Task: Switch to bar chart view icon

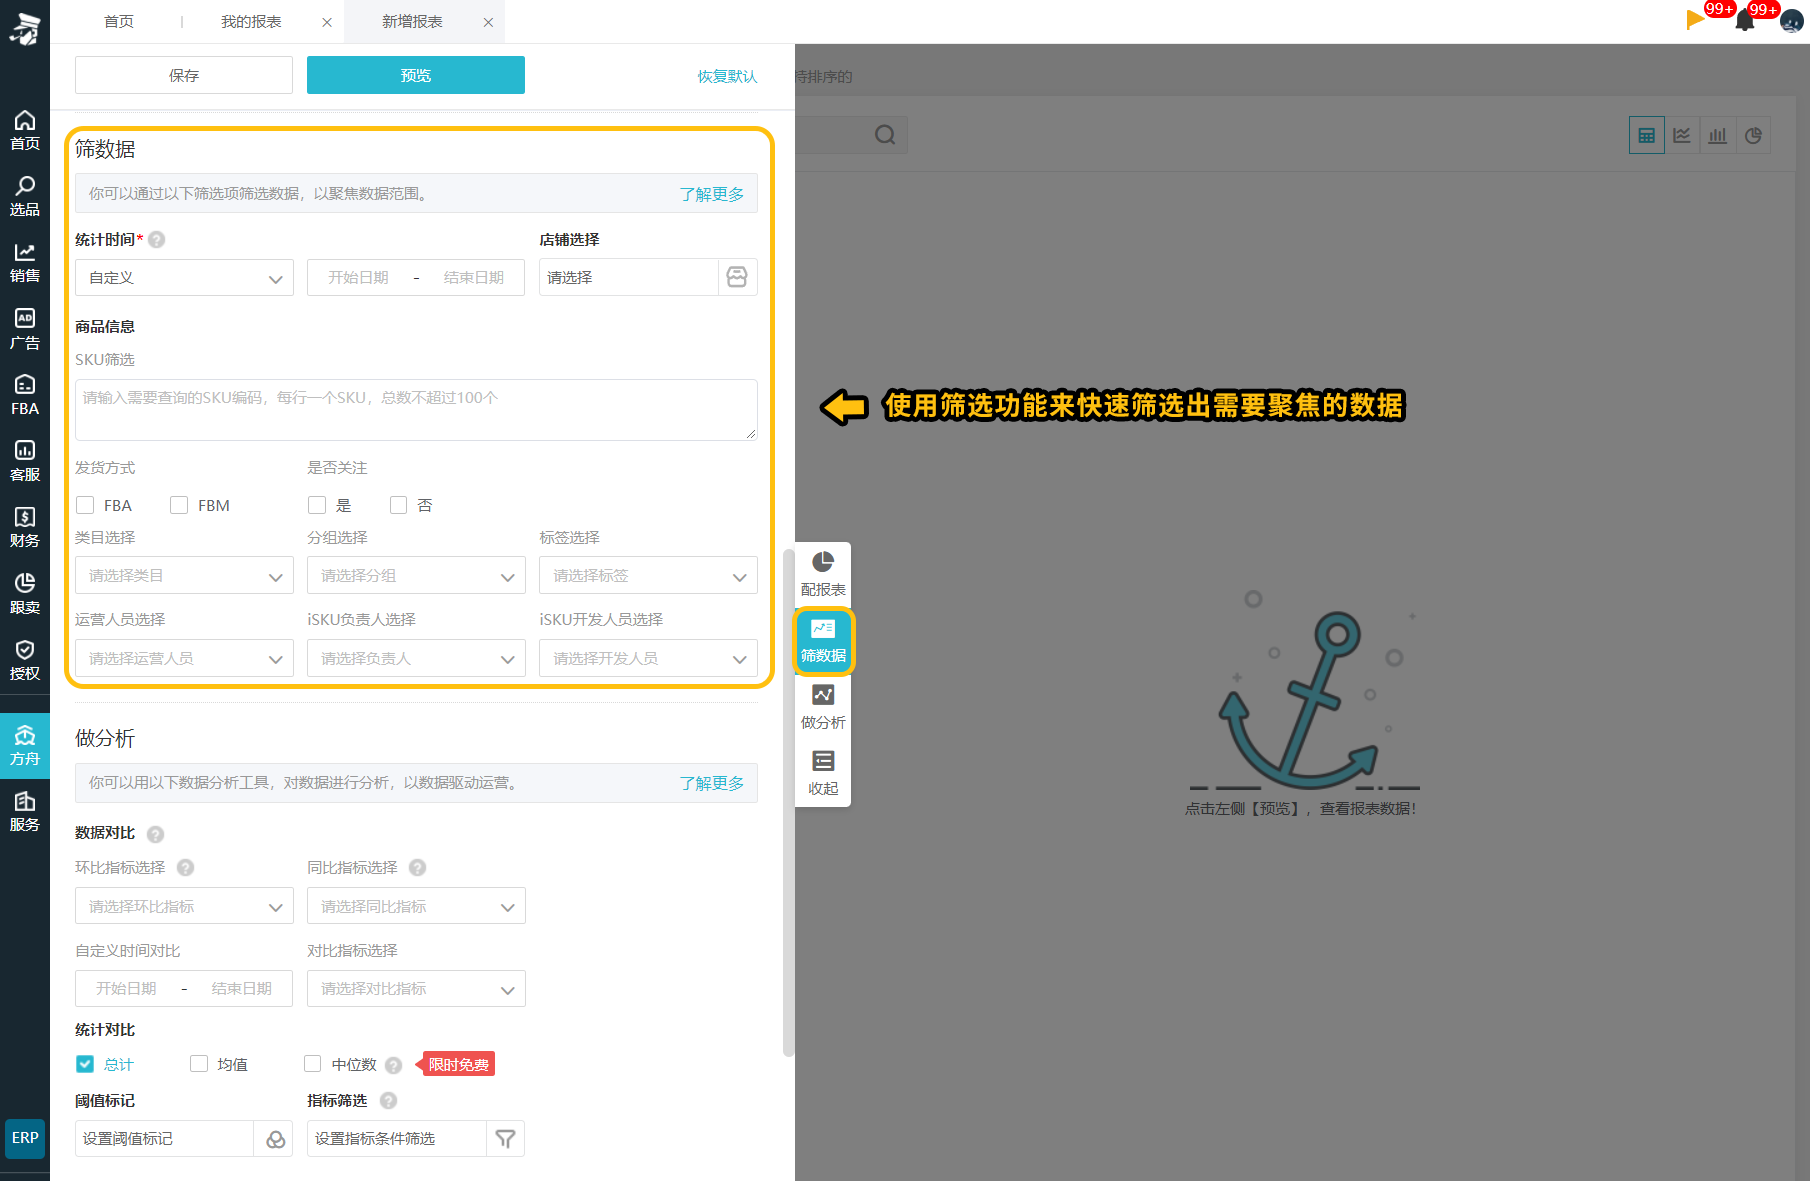Action: pos(1717,135)
